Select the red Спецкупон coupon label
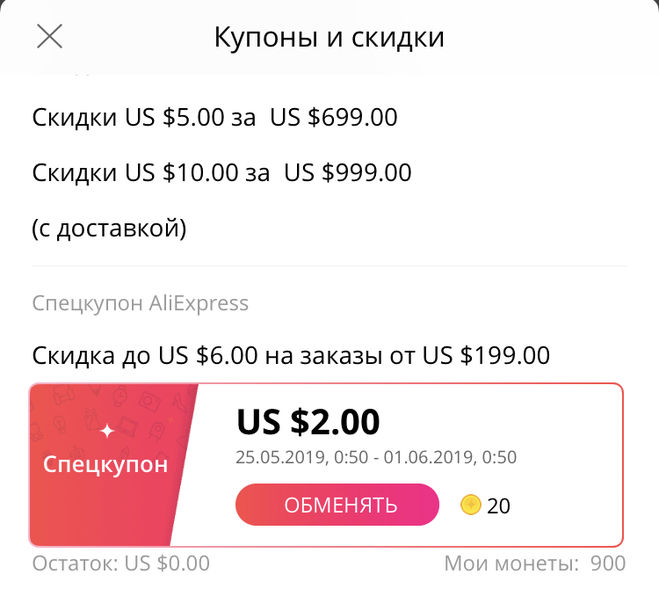Viewport: 659px width, 589px height. [x=106, y=465]
